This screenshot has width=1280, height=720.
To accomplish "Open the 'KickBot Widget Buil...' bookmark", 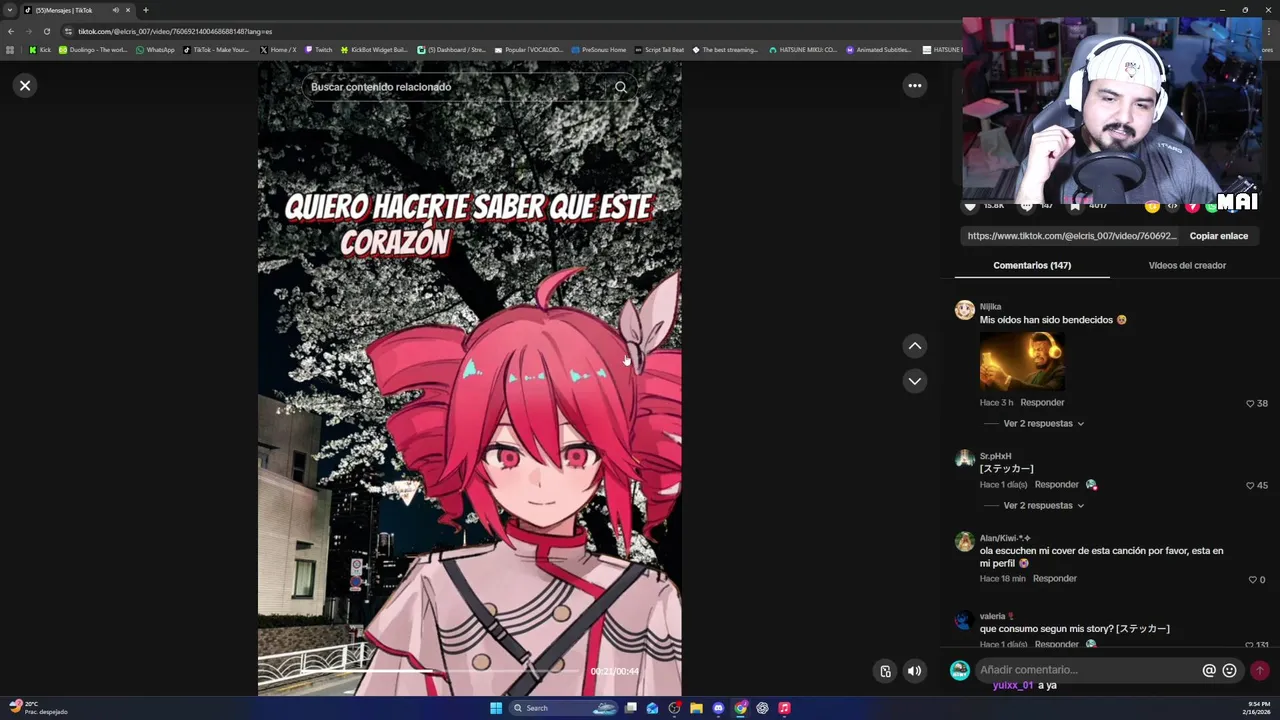I will (x=375, y=49).
